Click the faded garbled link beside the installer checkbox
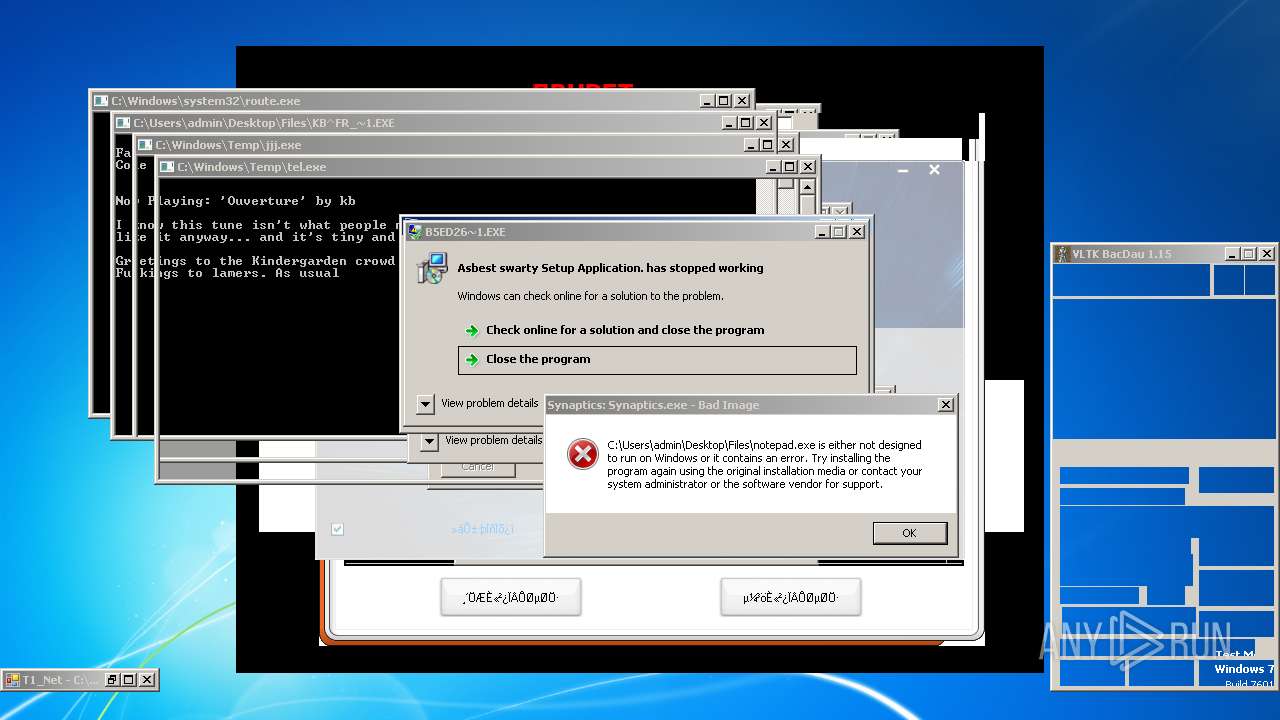 click(x=483, y=529)
